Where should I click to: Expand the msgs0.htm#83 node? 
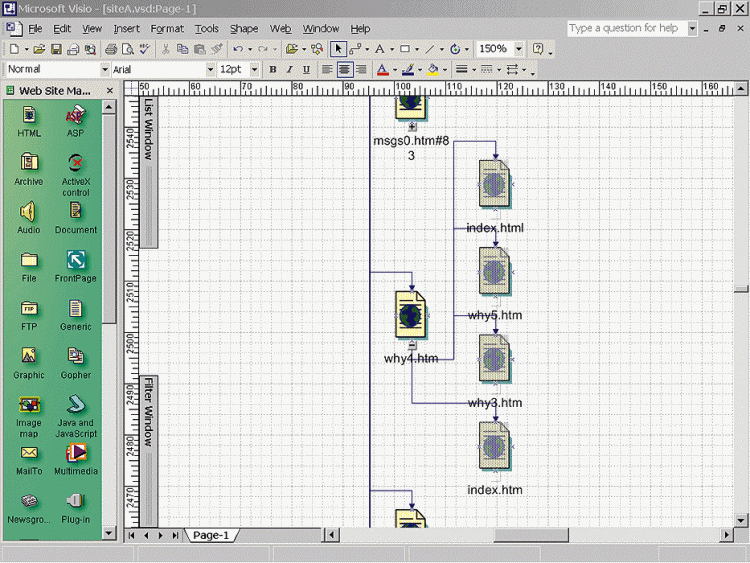(412, 127)
